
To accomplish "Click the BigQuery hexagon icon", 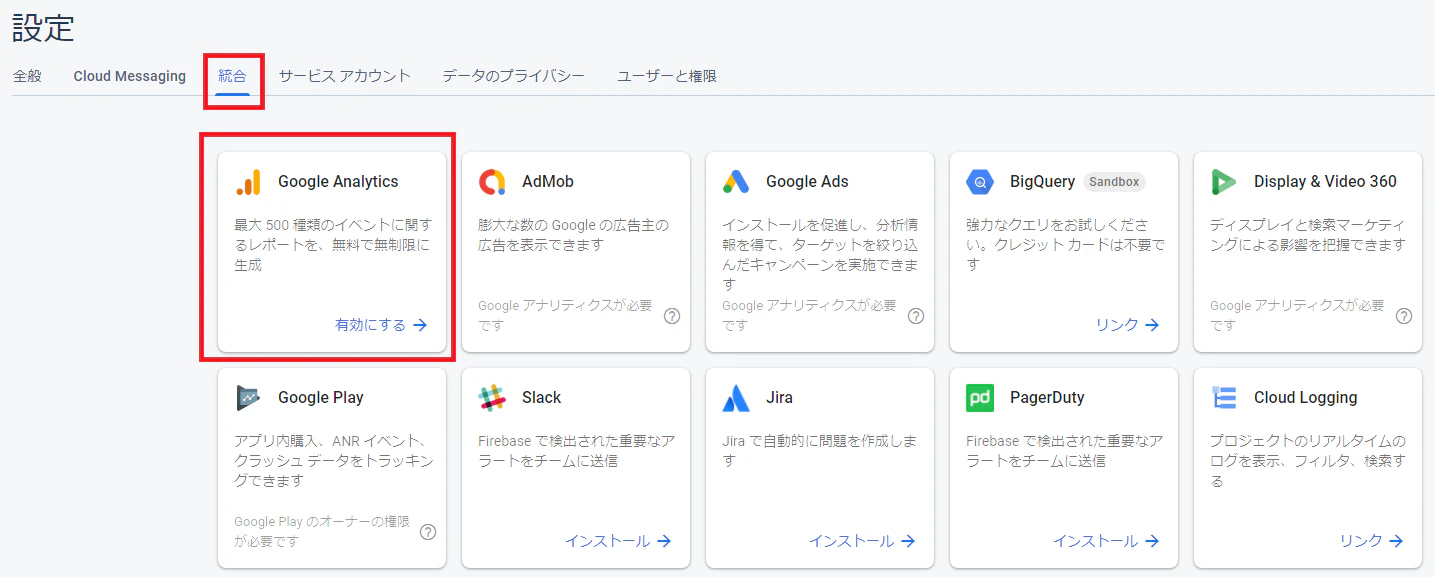I will (980, 182).
